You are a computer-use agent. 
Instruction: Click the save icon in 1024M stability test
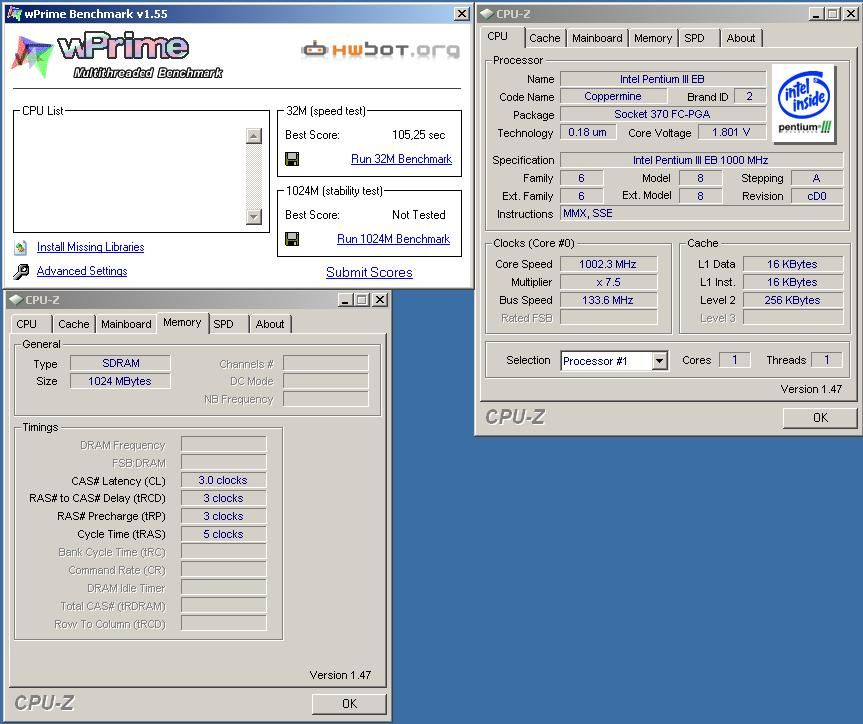coord(292,239)
